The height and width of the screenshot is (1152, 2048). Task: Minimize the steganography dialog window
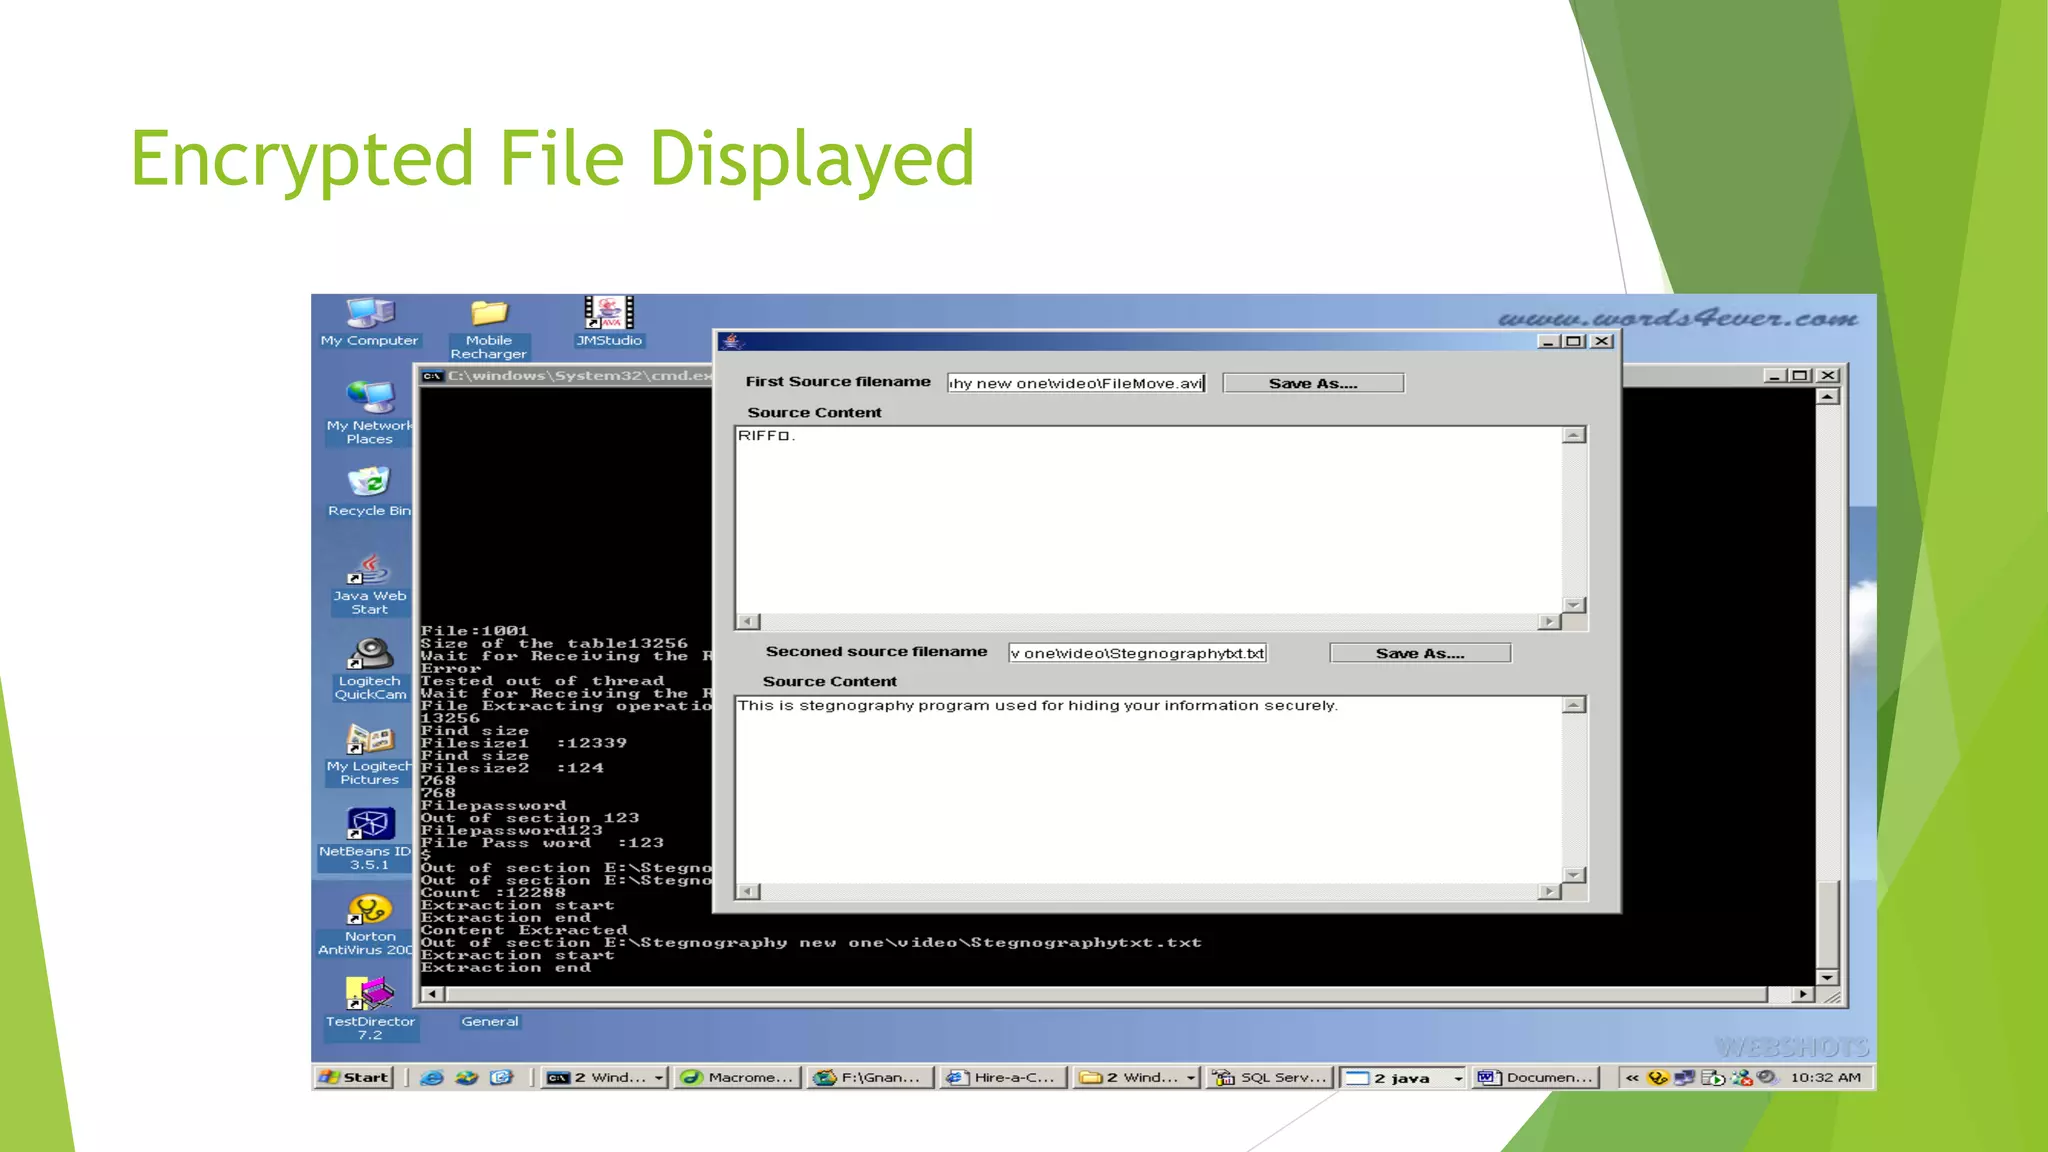click(1548, 341)
